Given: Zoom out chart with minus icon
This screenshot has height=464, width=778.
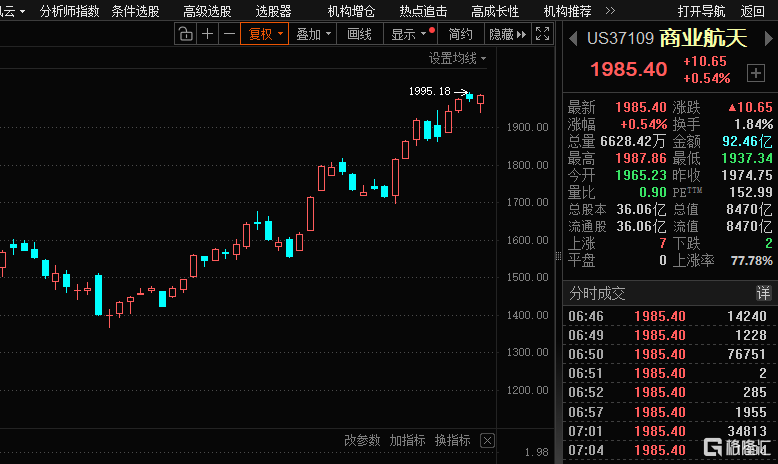Looking at the screenshot, I should pos(229,34).
